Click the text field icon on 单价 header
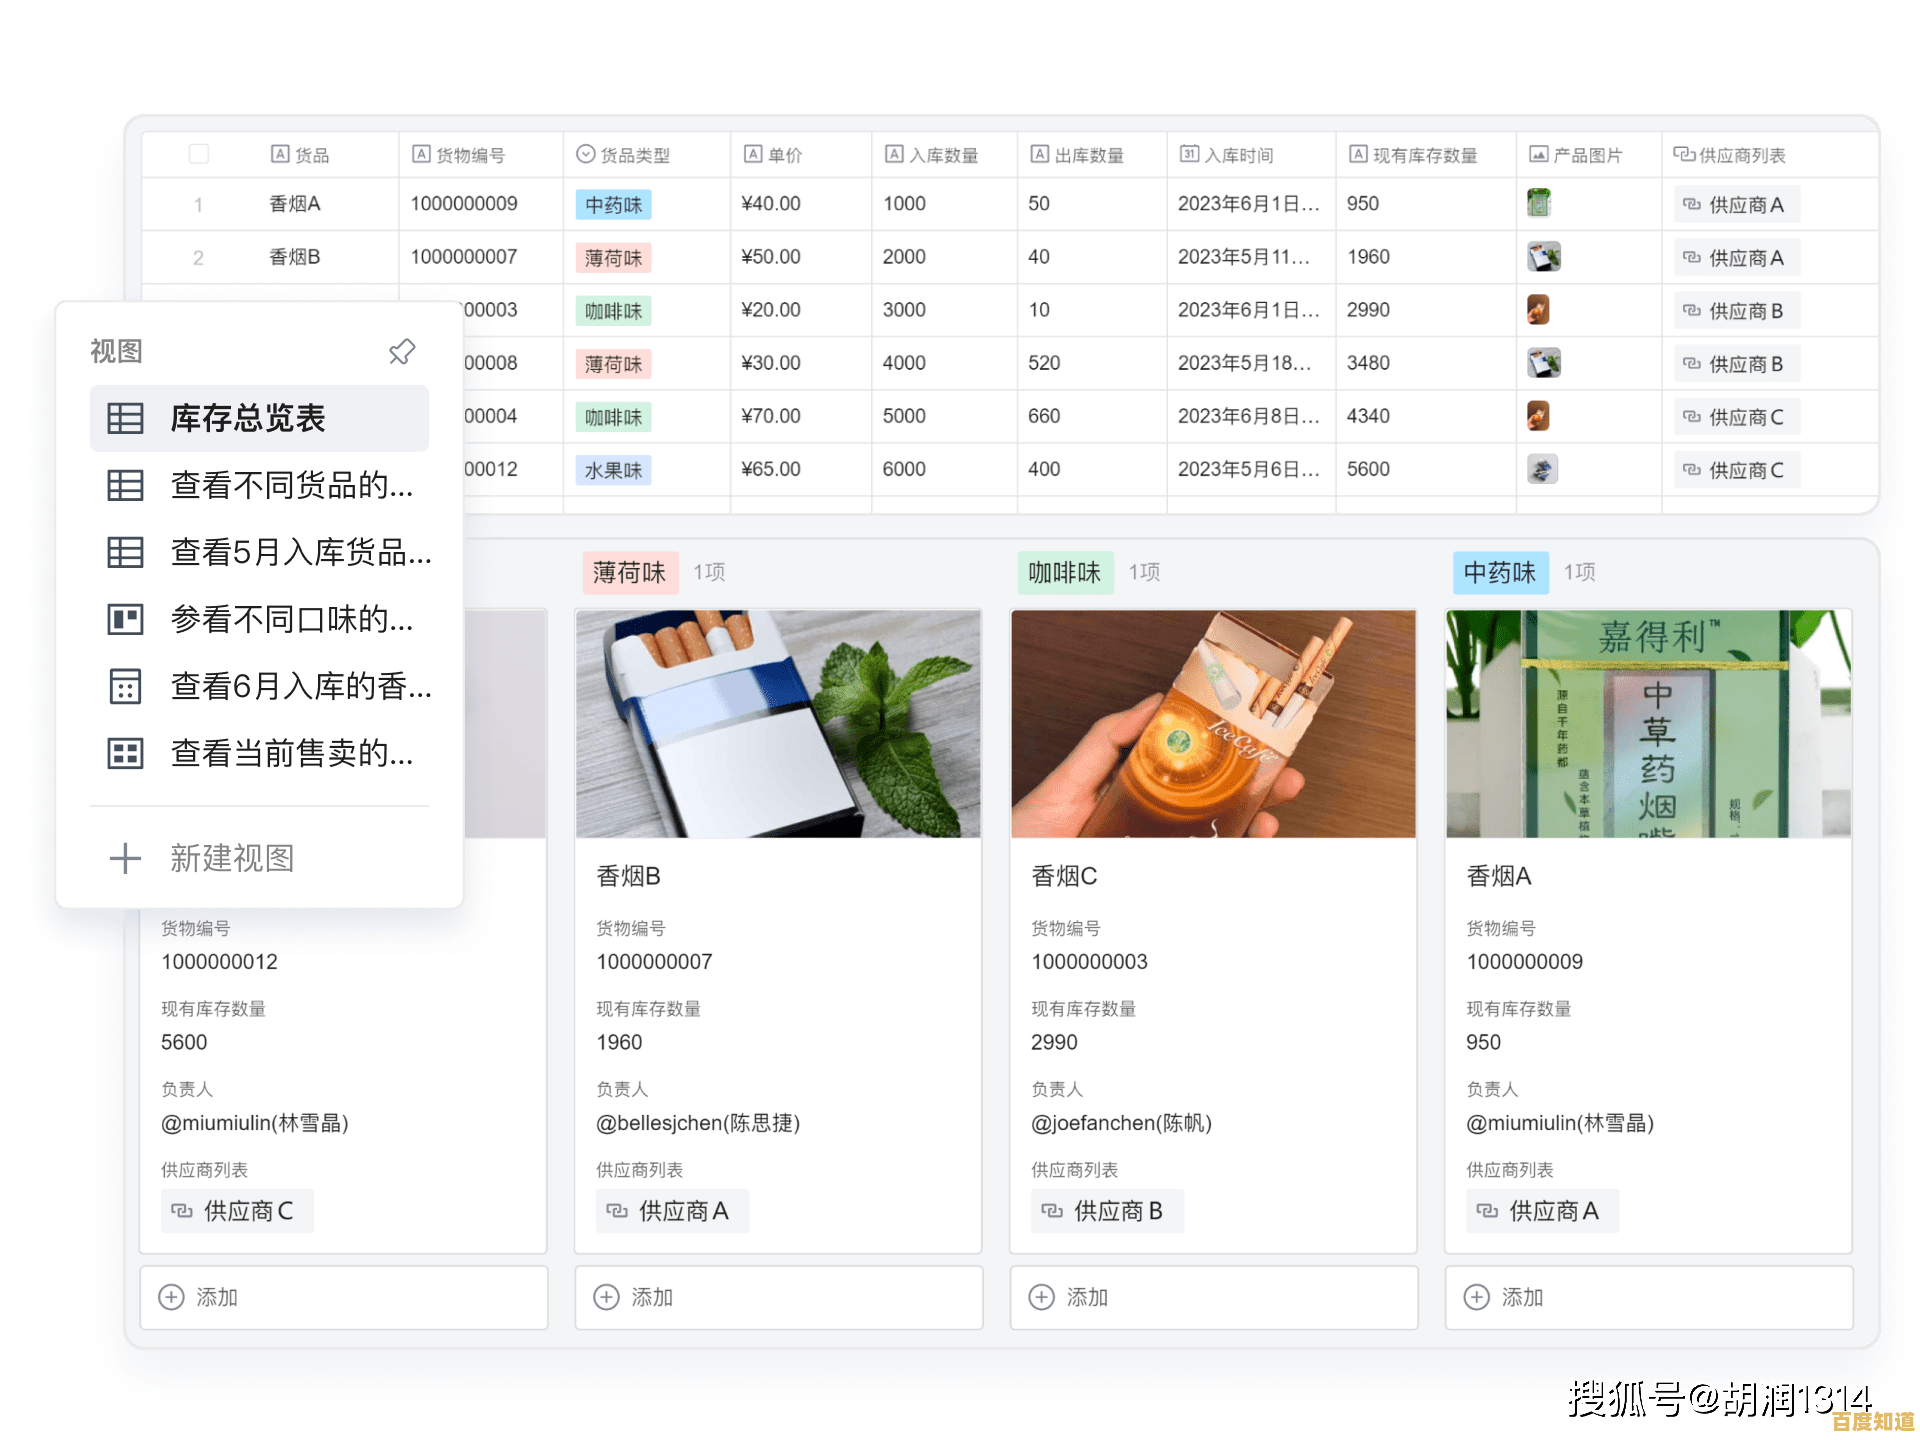The width and height of the screenshot is (1920, 1440). tap(751, 154)
